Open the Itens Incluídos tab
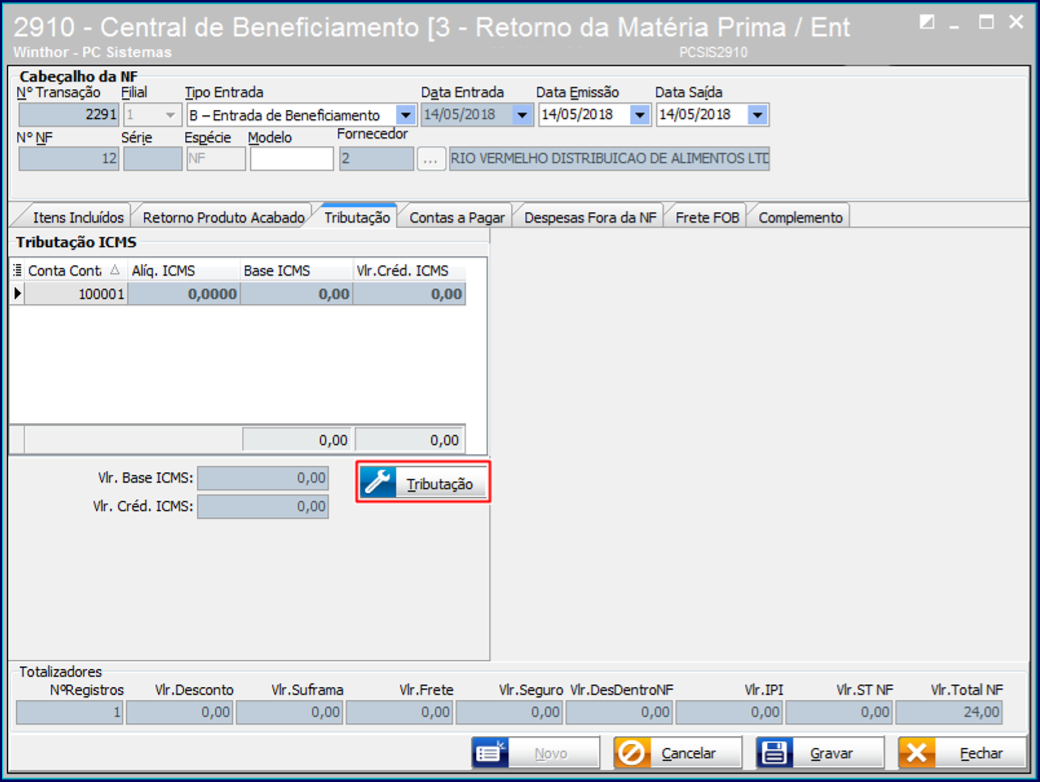The height and width of the screenshot is (782, 1040). pyautogui.click(x=78, y=218)
